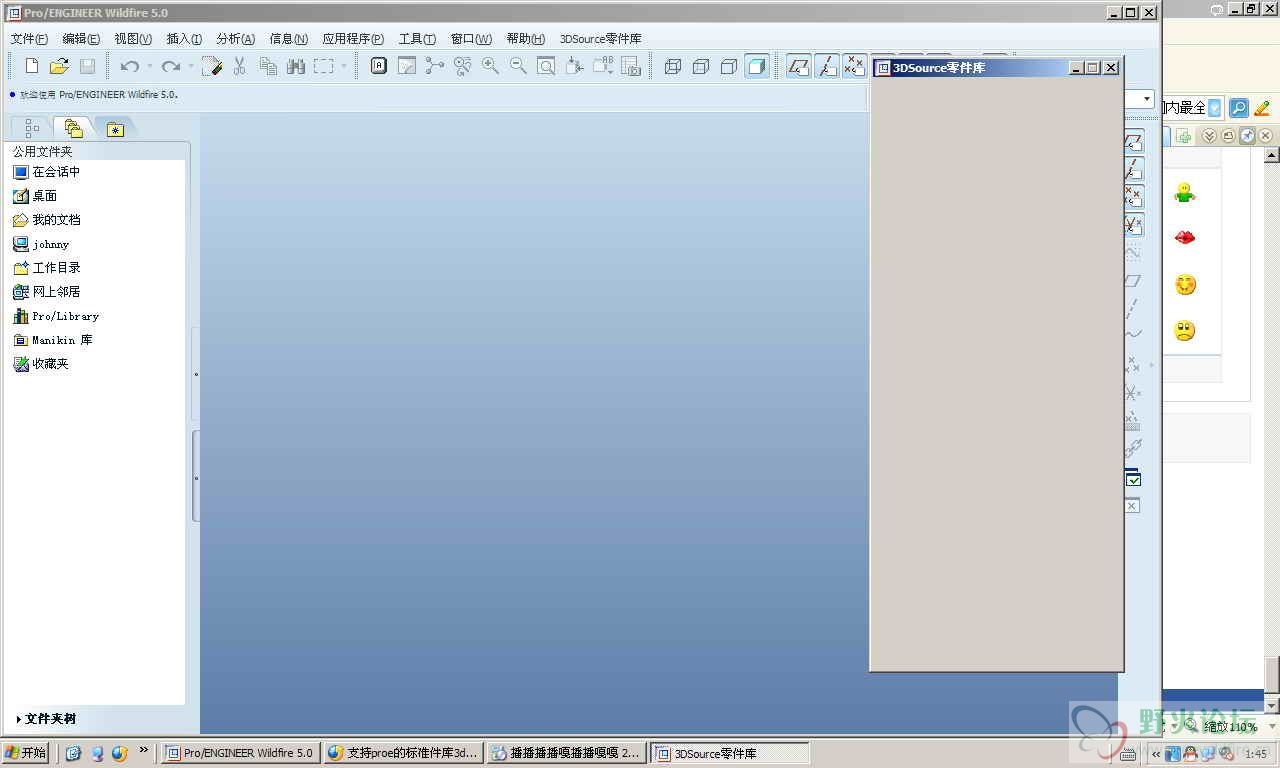The width and height of the screenshot is (1280, 768).
Task: Switch to No Hidden display style
Action: point(729,66)
